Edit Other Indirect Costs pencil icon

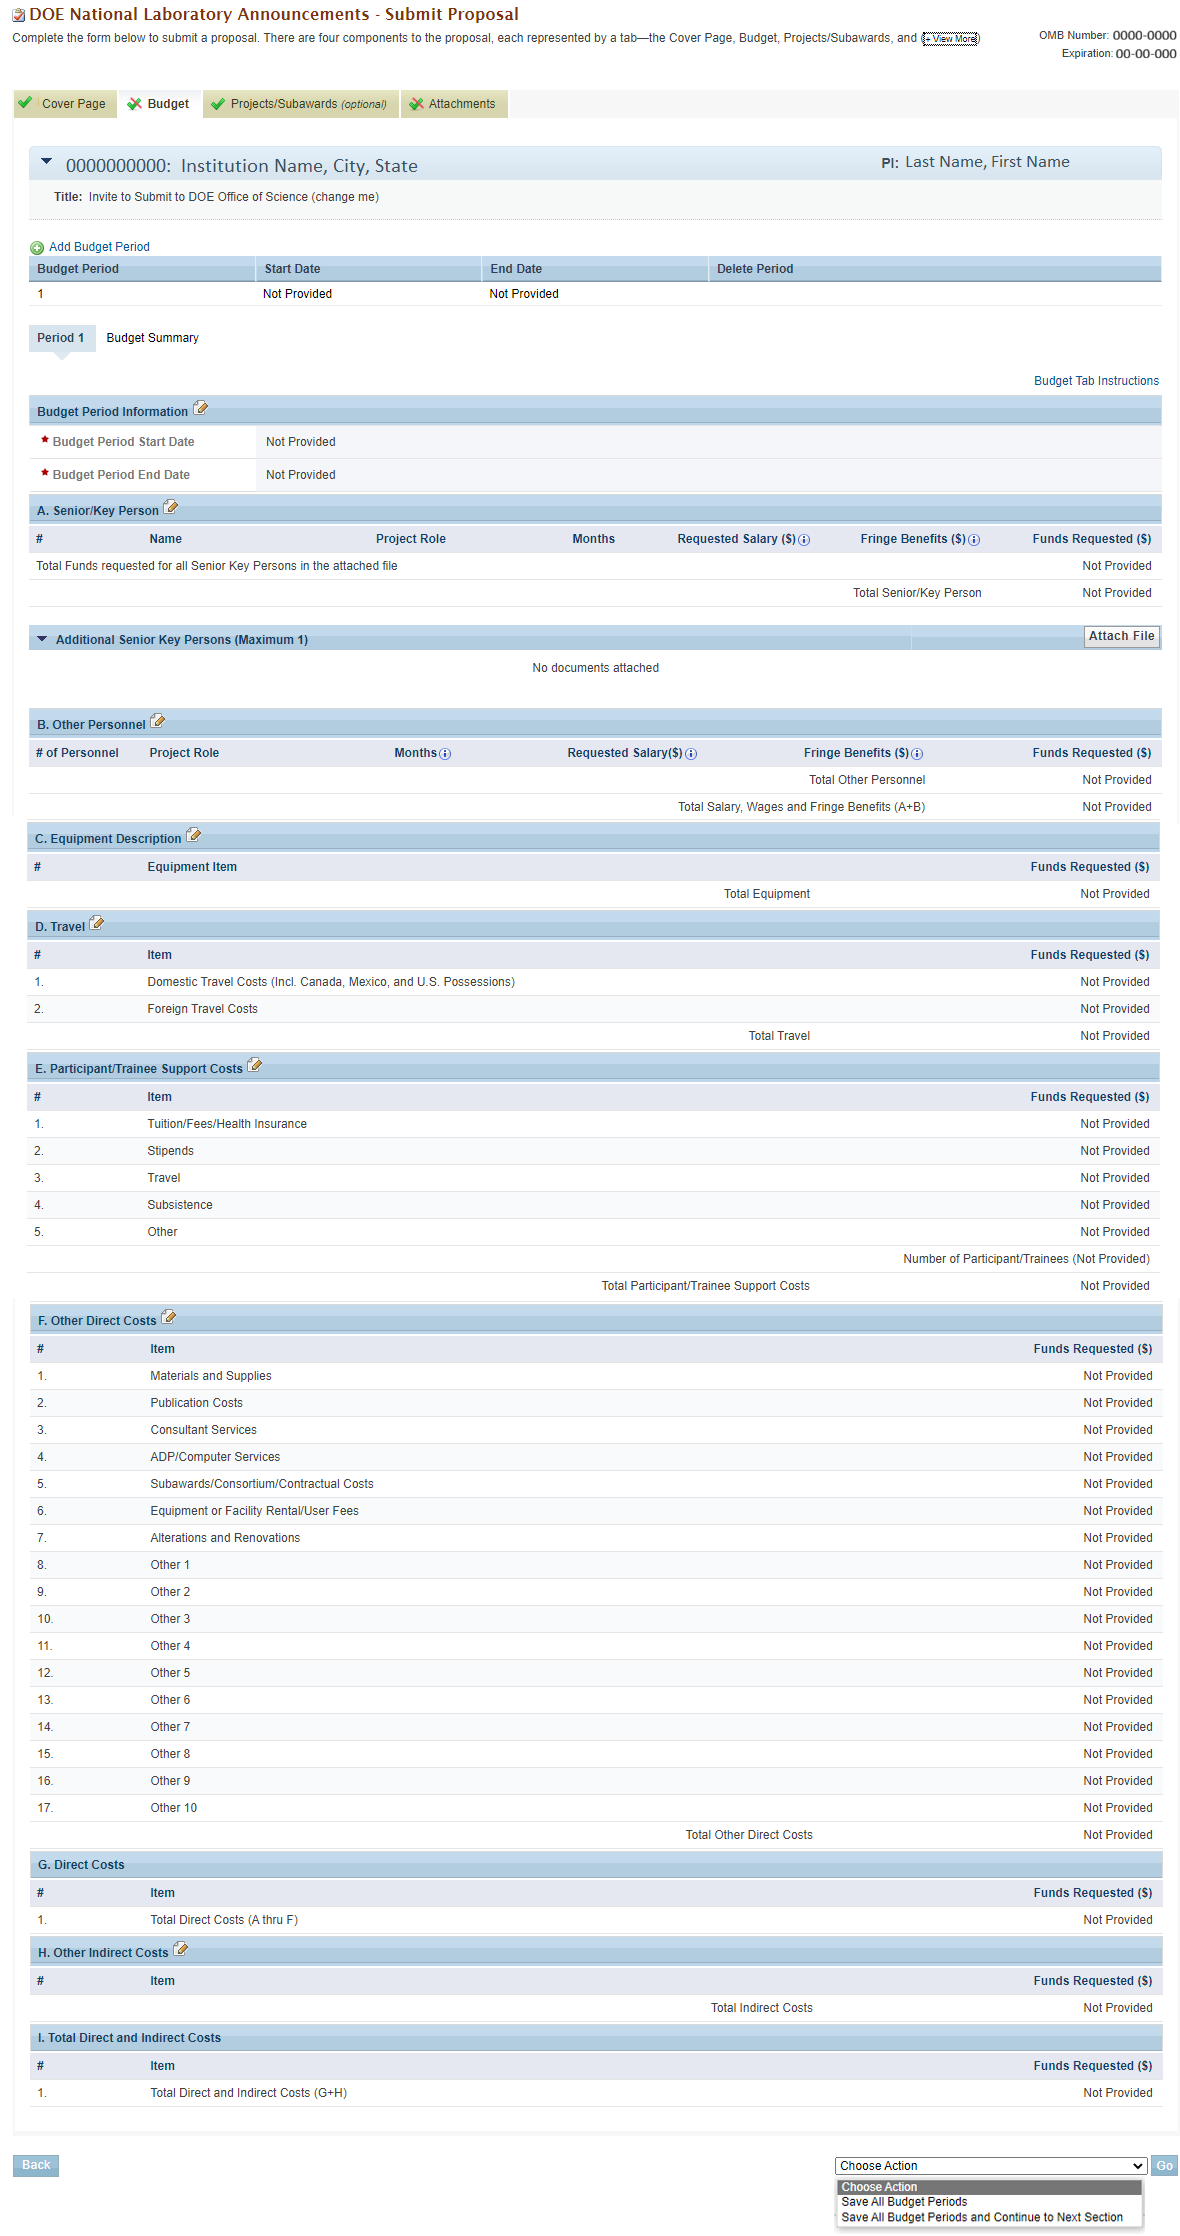coord(181,1949)
